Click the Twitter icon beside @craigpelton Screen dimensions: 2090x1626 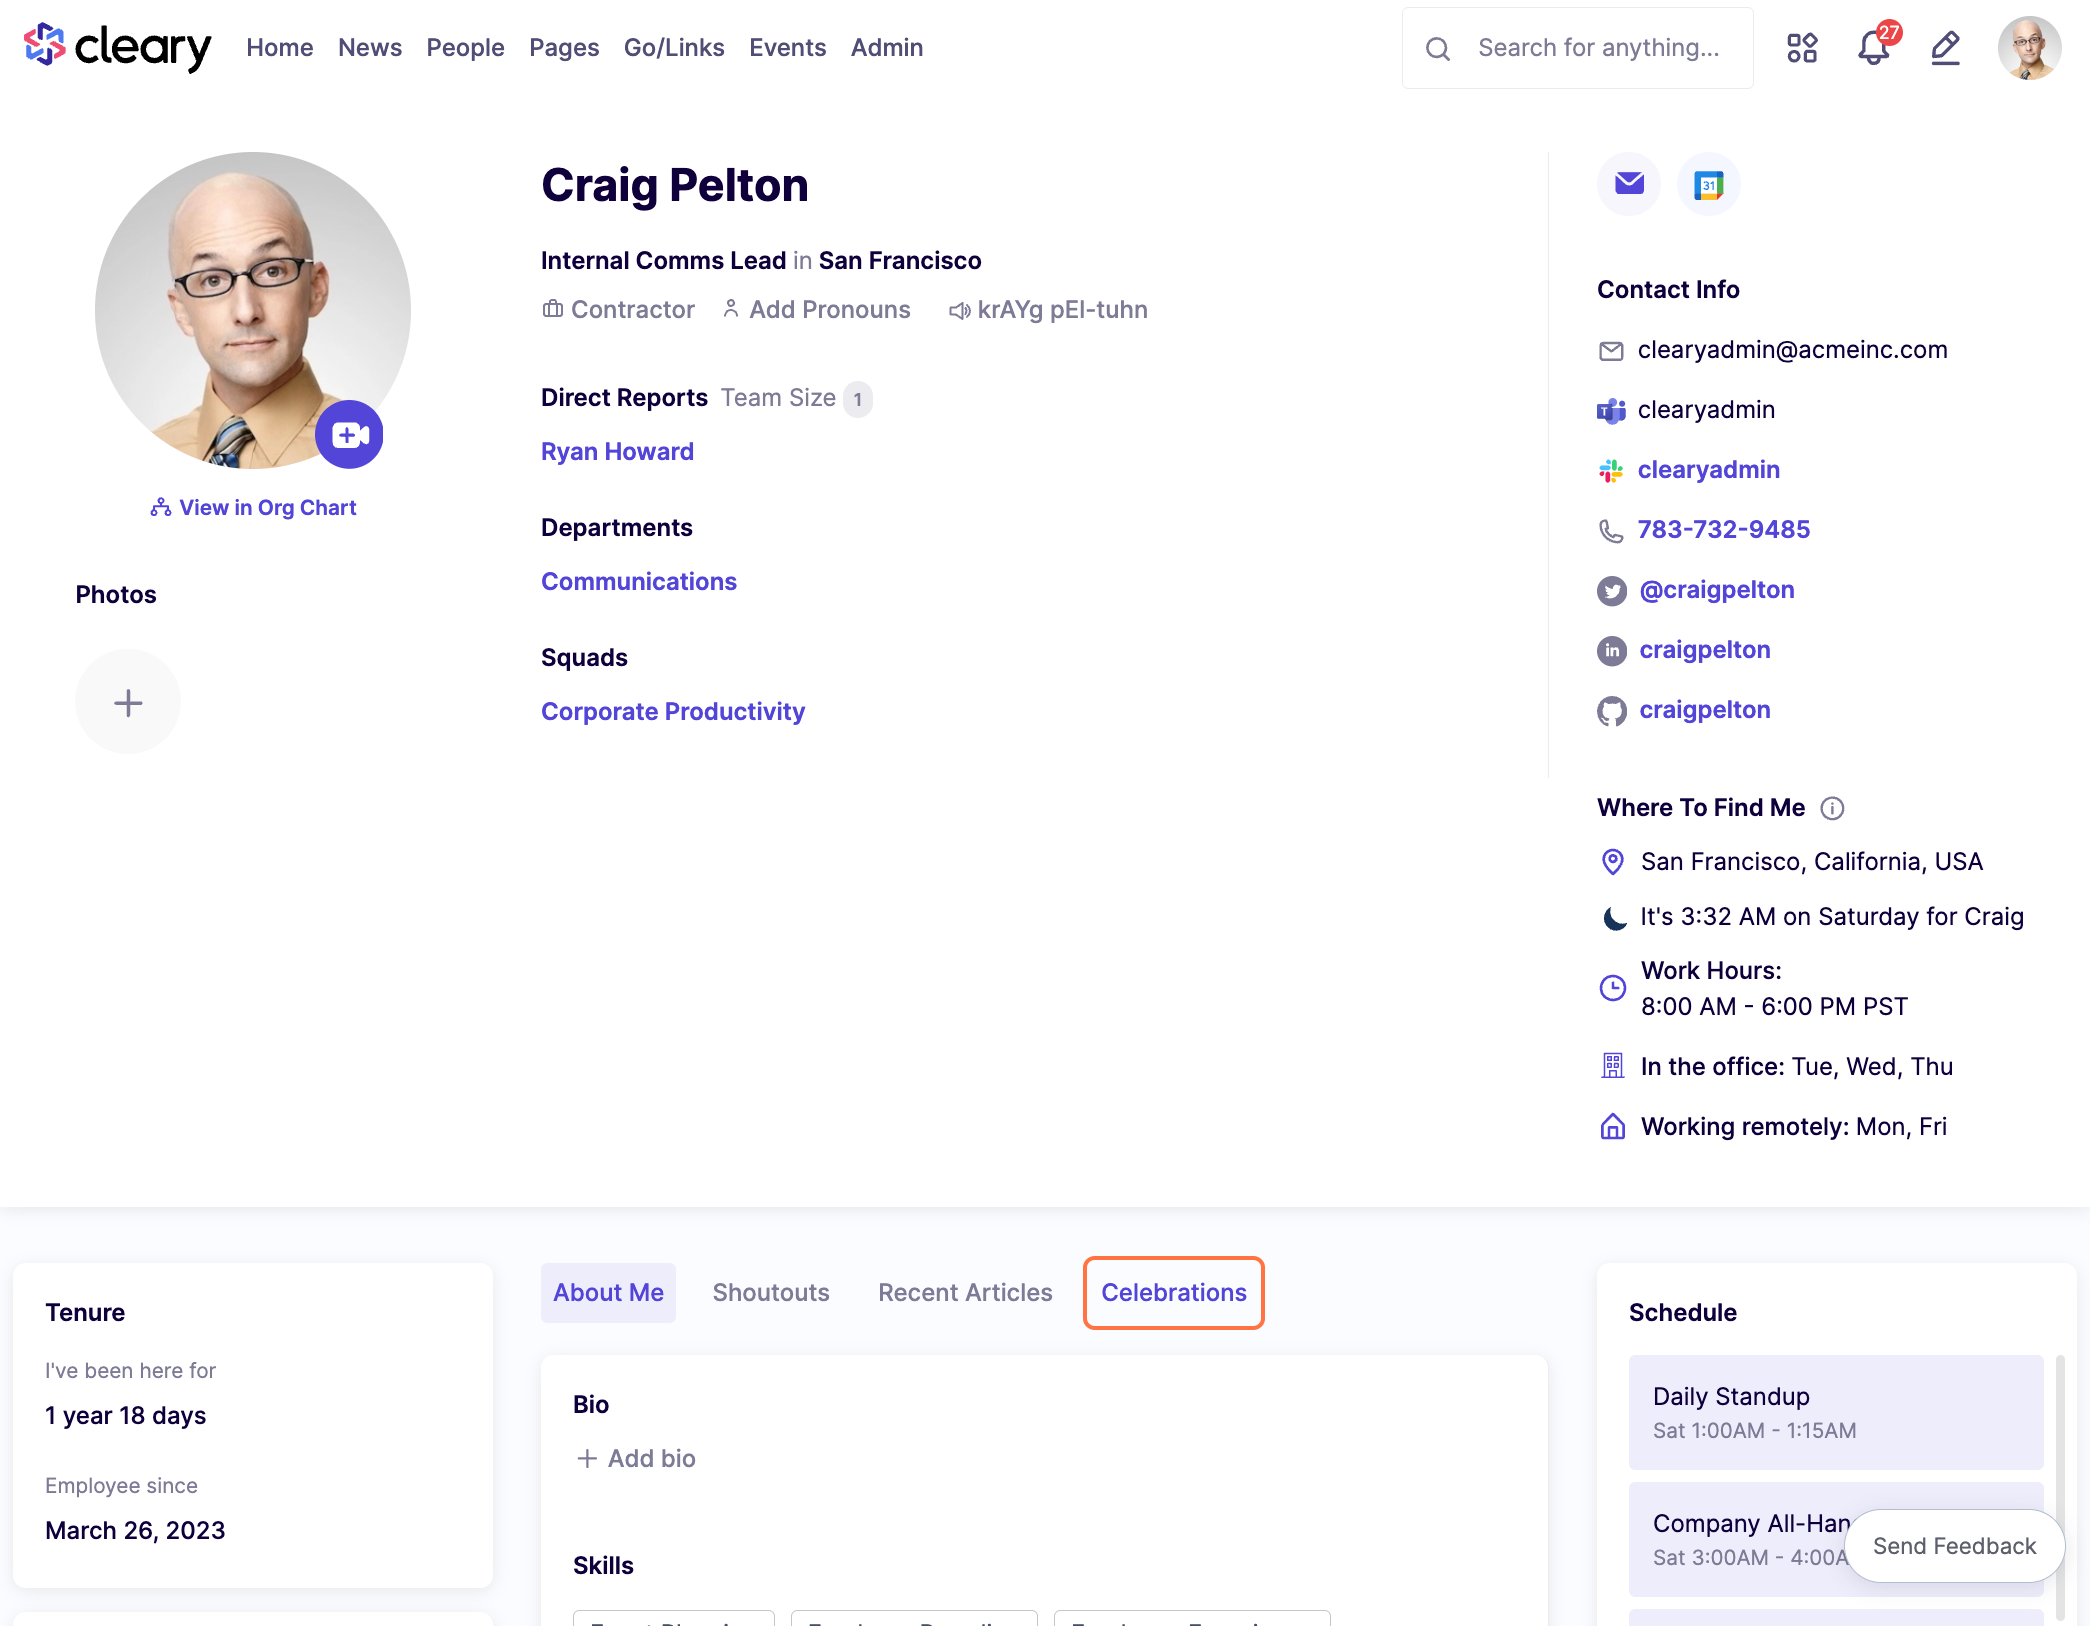point(1611,591)
